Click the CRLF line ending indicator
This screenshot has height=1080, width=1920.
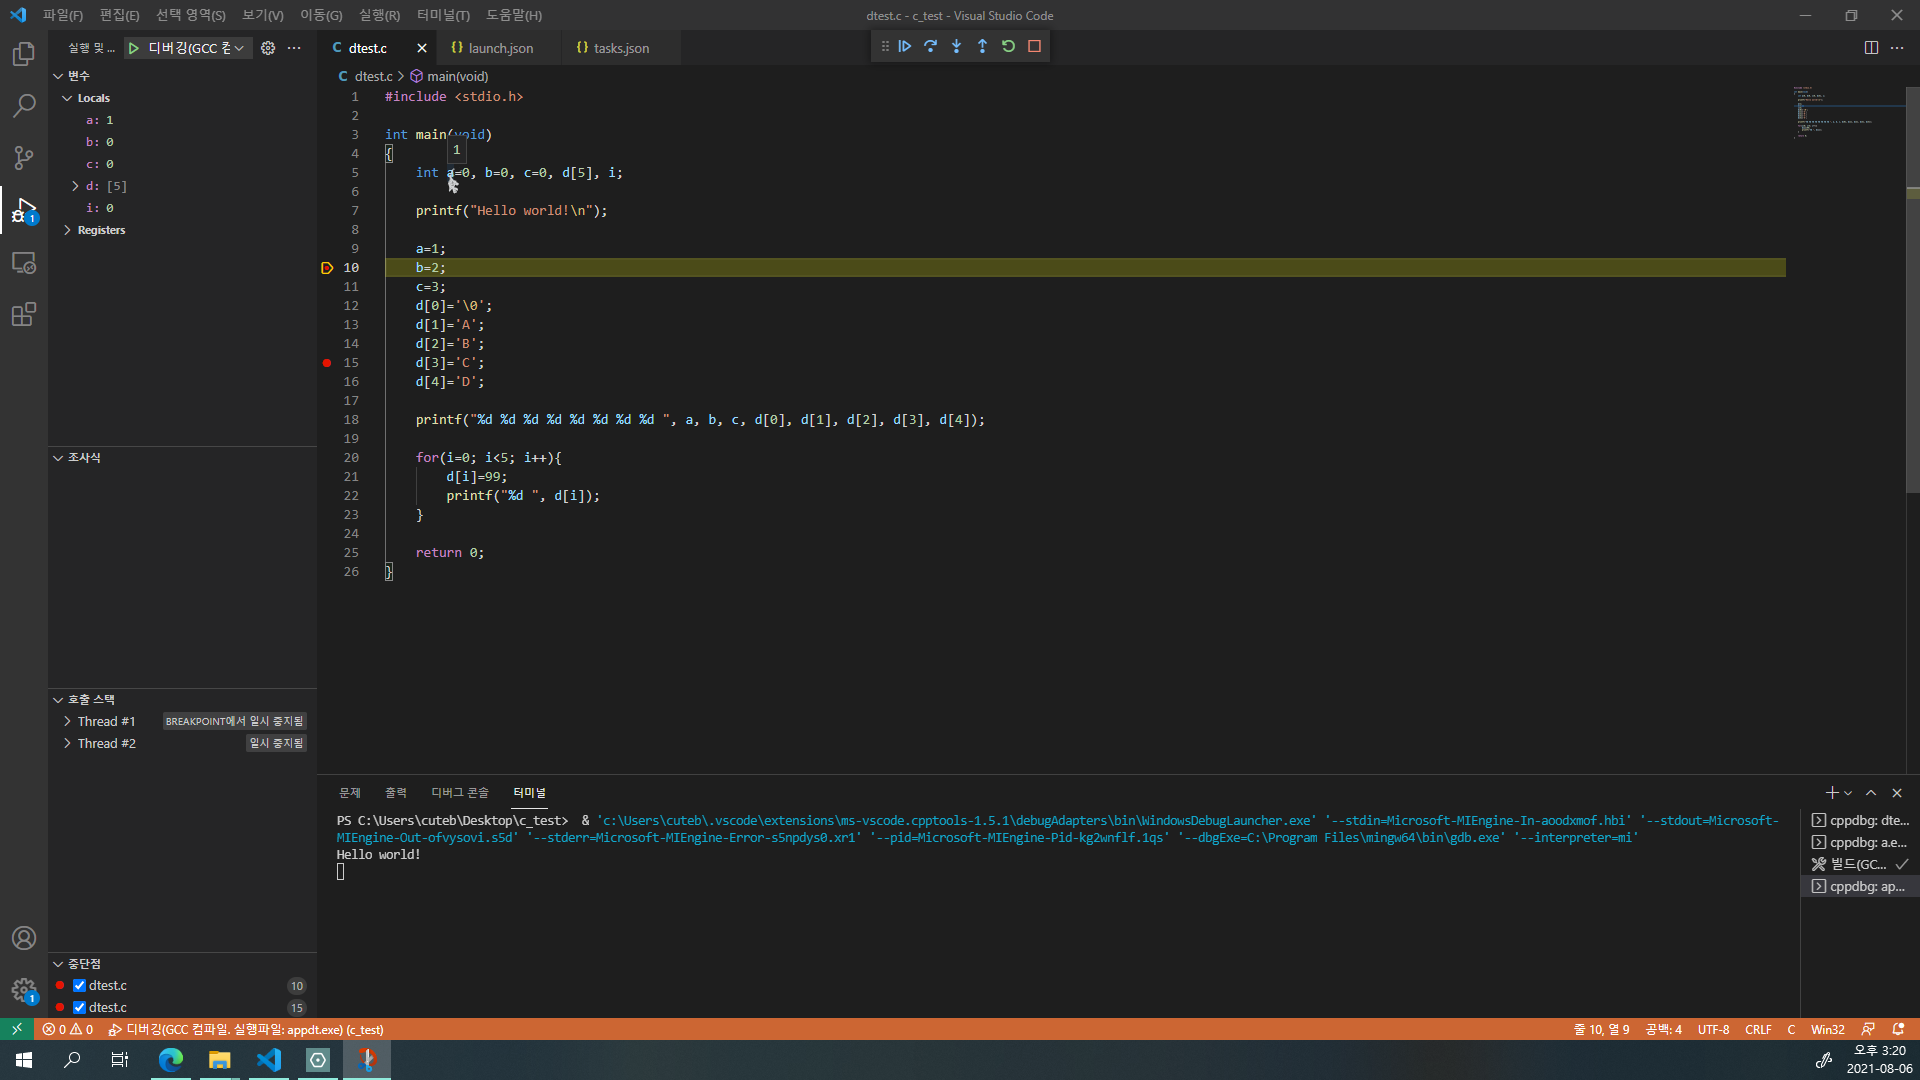[x=1758, y=1030]
